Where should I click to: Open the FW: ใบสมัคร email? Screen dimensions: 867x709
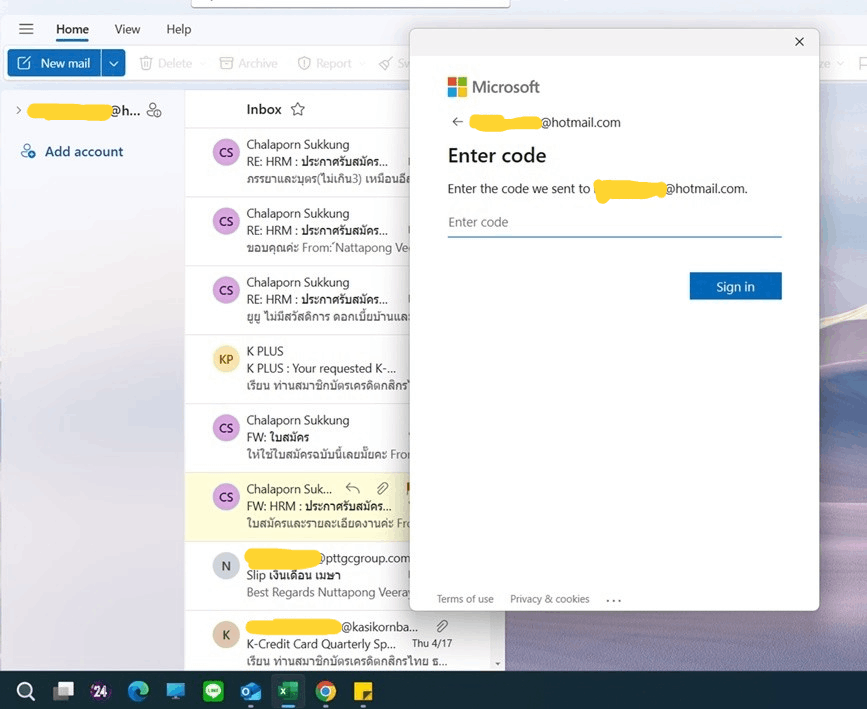(x=297, y=438)
